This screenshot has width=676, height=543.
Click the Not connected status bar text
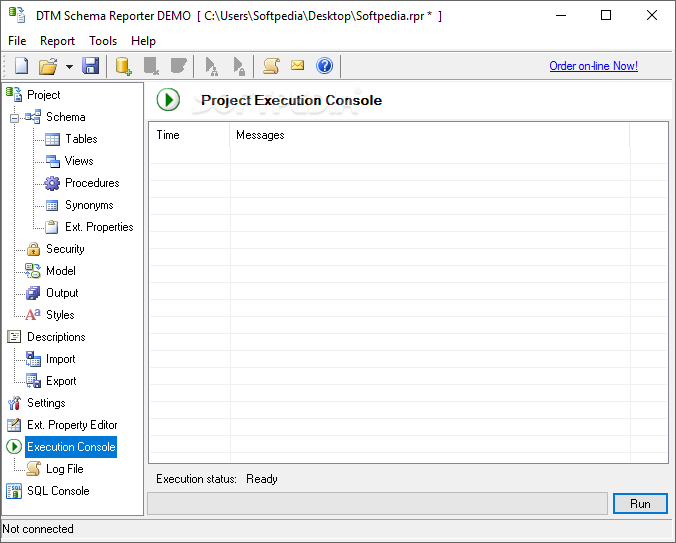click(38, 529)
